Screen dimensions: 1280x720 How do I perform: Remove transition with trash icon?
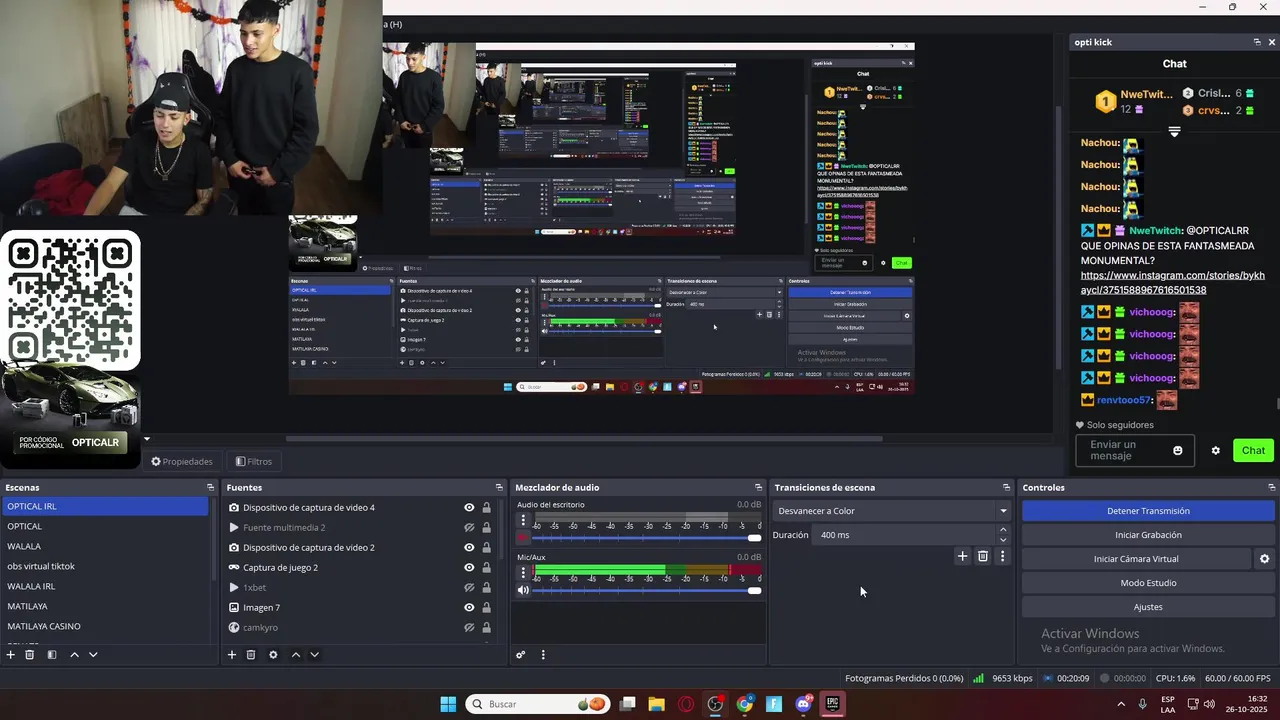[983, 556]
